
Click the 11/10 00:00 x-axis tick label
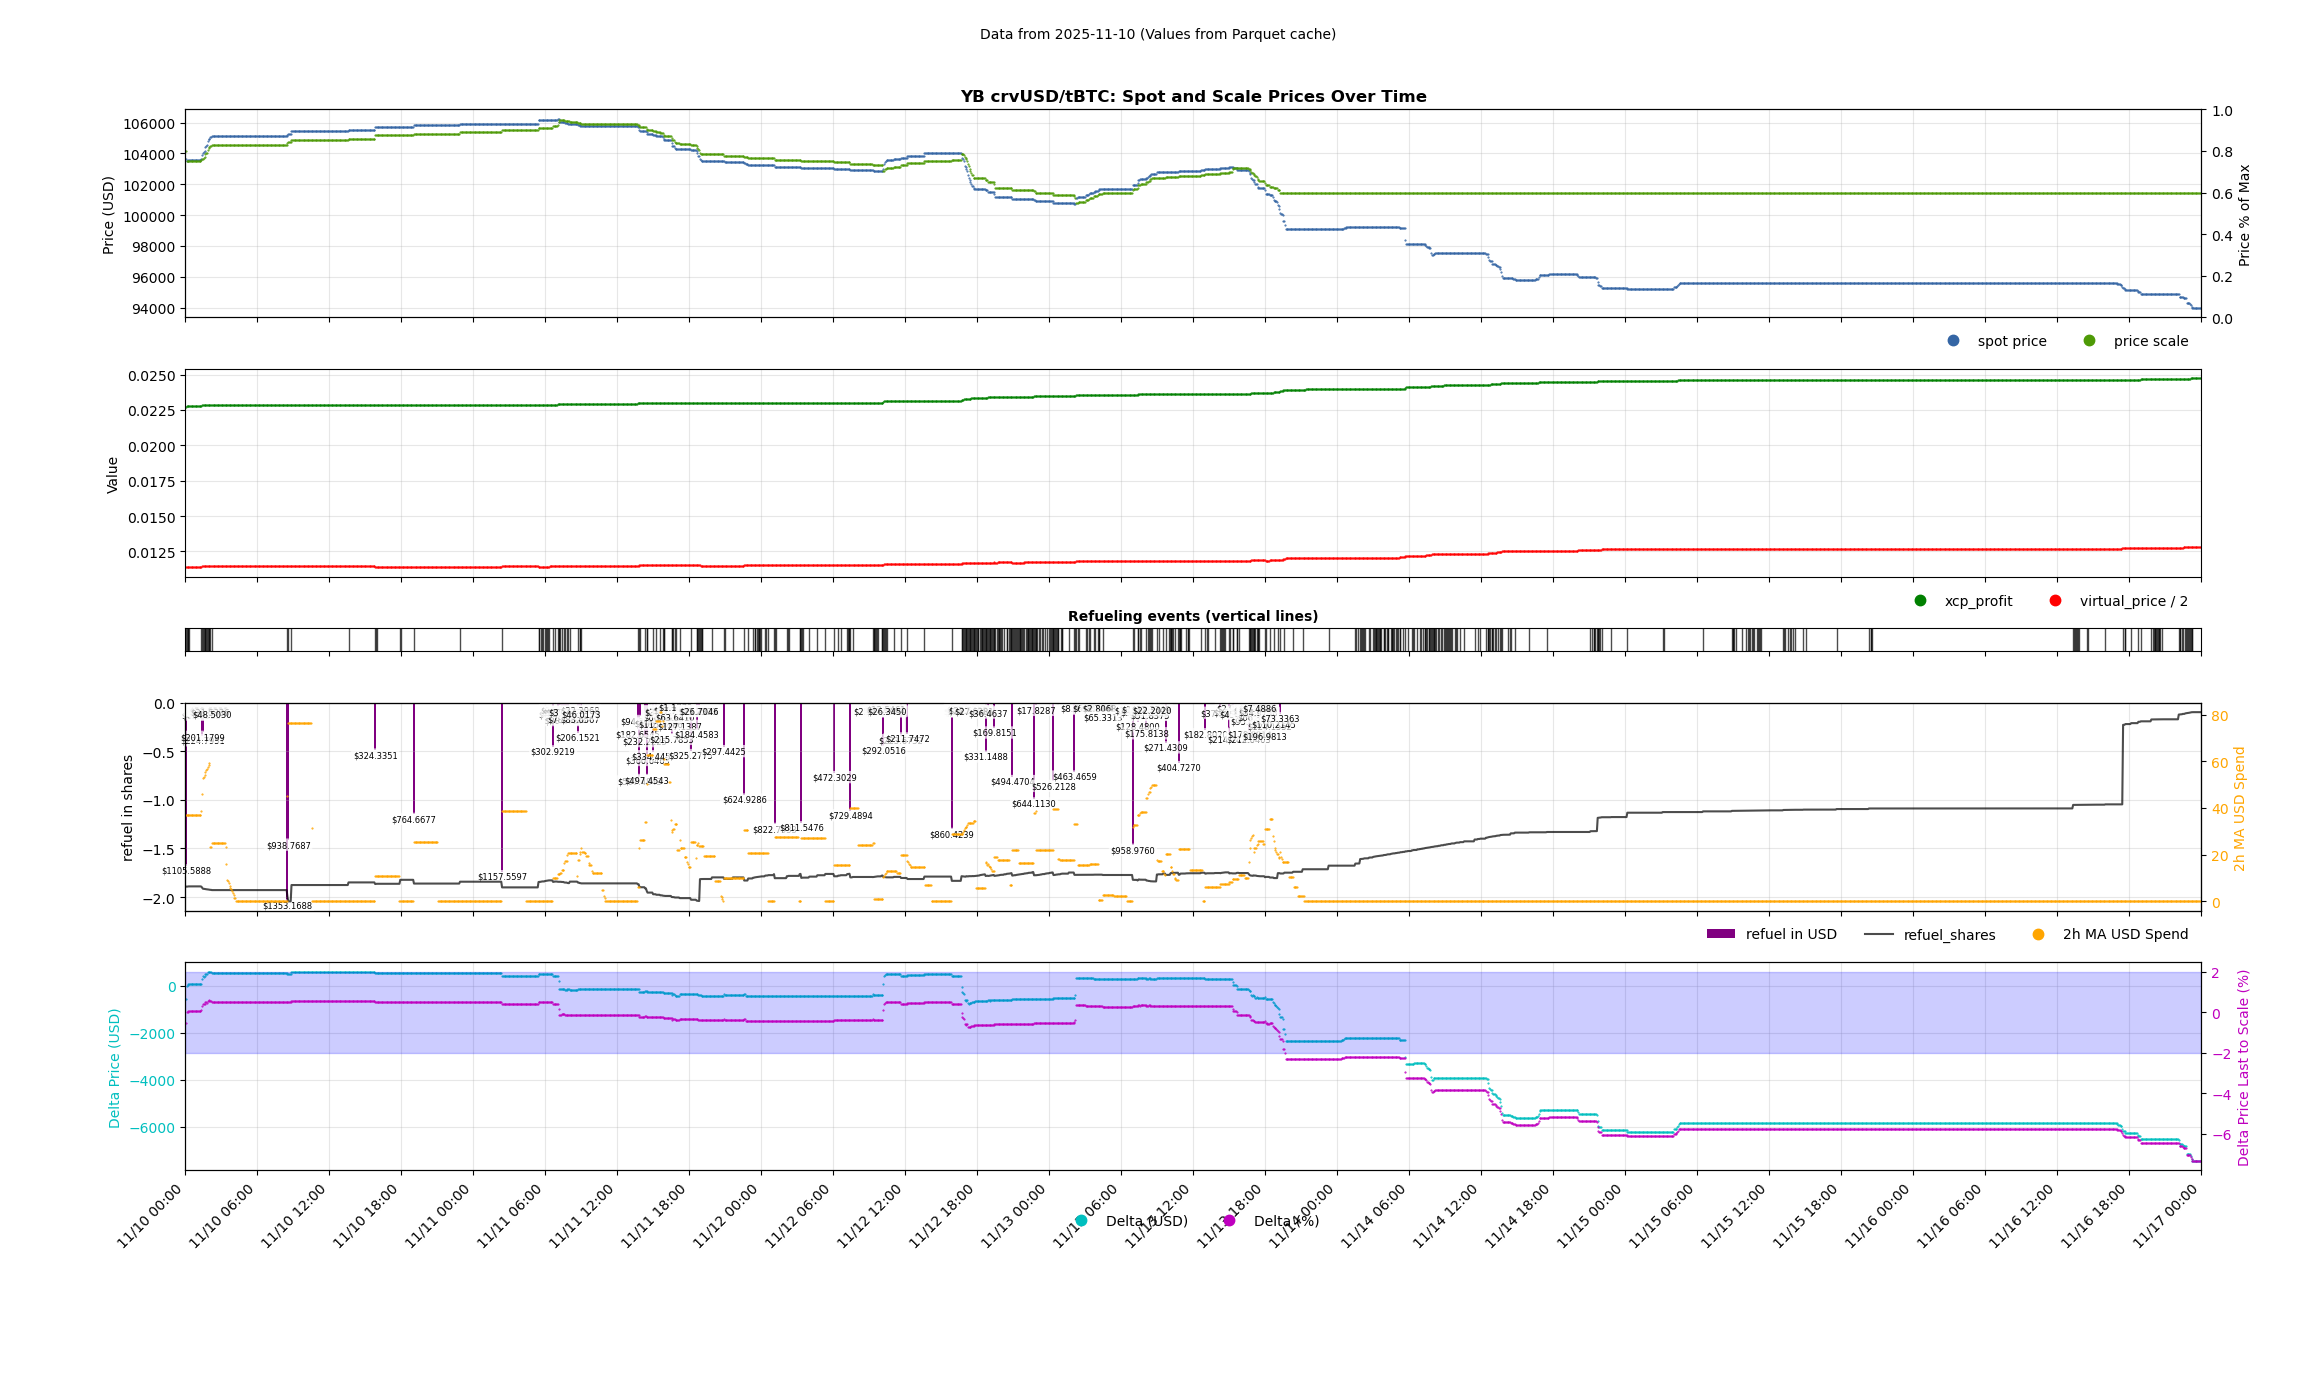click(150, 1216)
